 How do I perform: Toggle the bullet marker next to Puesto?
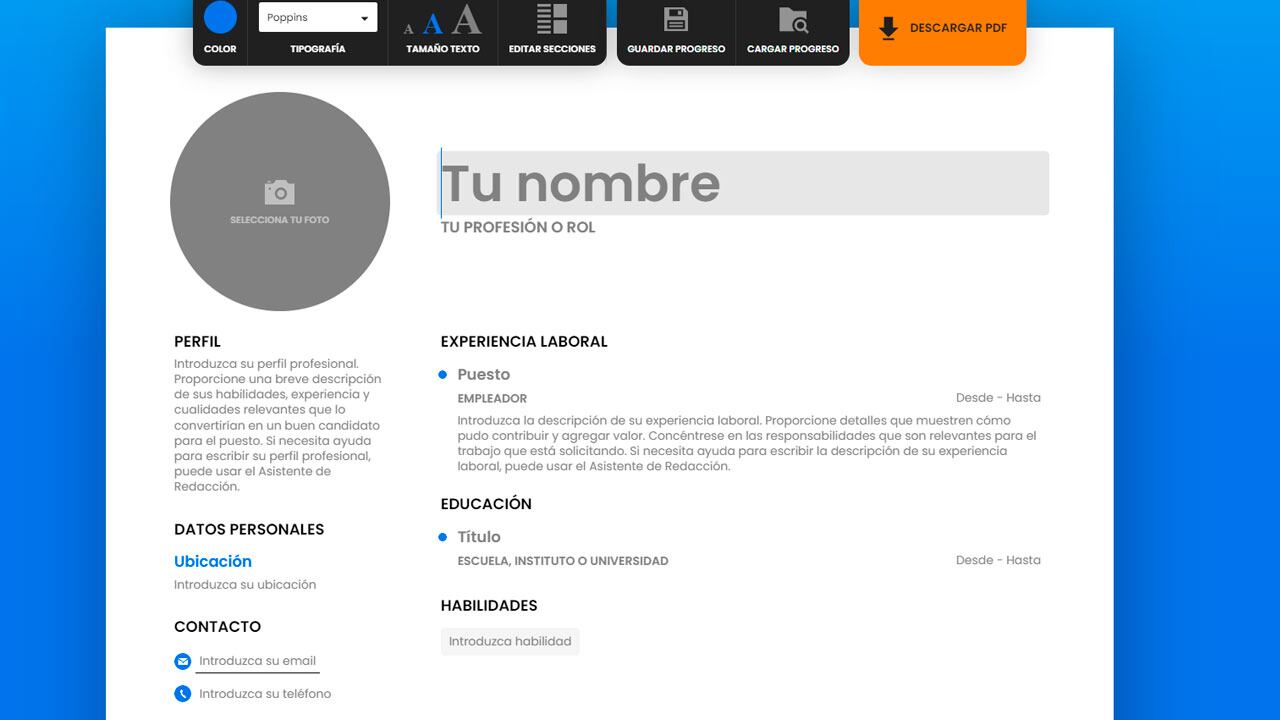point(442,374)
